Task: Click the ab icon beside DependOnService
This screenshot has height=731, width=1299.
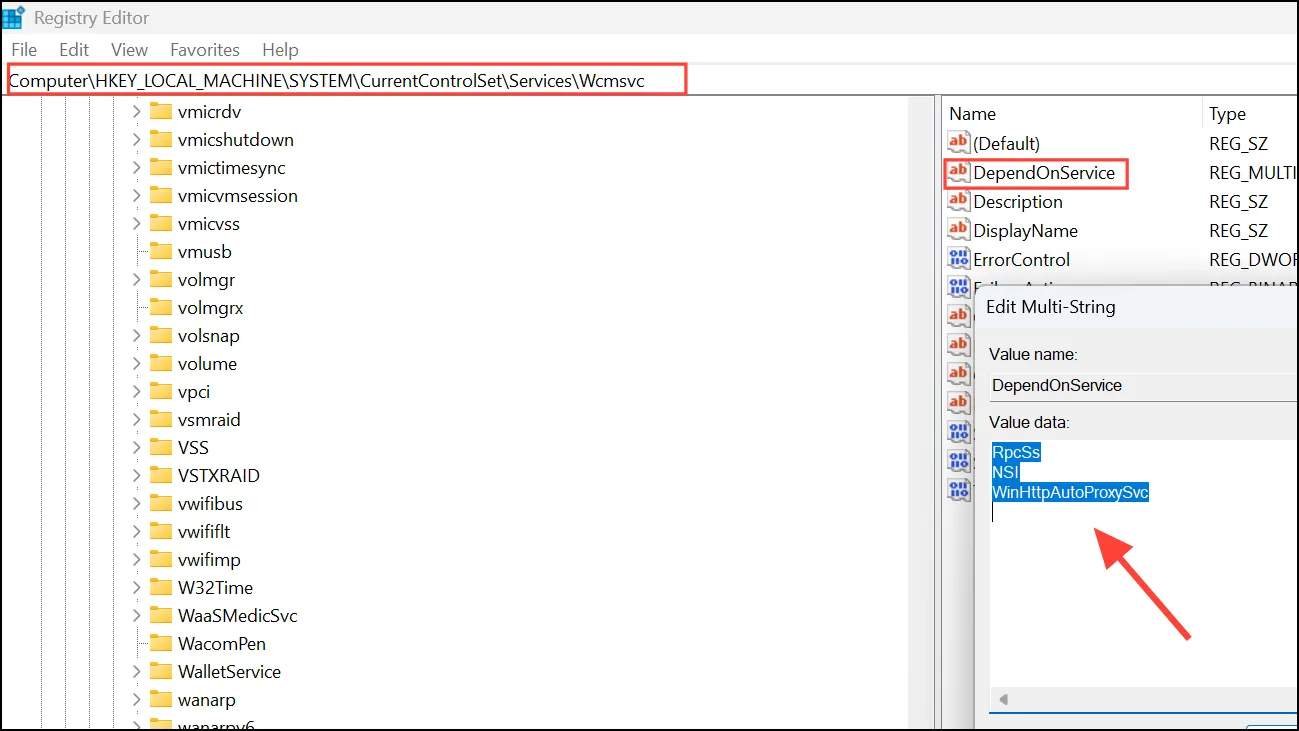Action: pos(959,172)
